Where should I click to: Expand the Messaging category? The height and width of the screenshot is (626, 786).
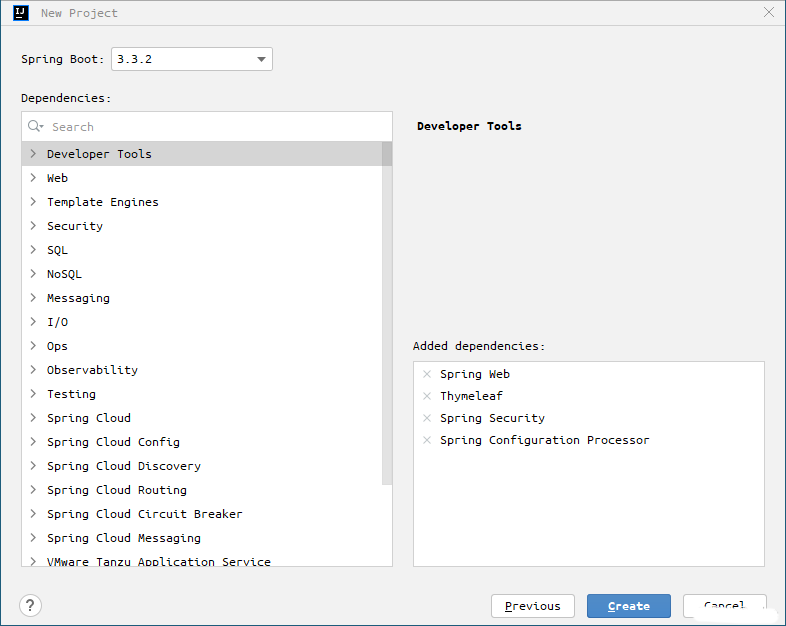[33, 298]
